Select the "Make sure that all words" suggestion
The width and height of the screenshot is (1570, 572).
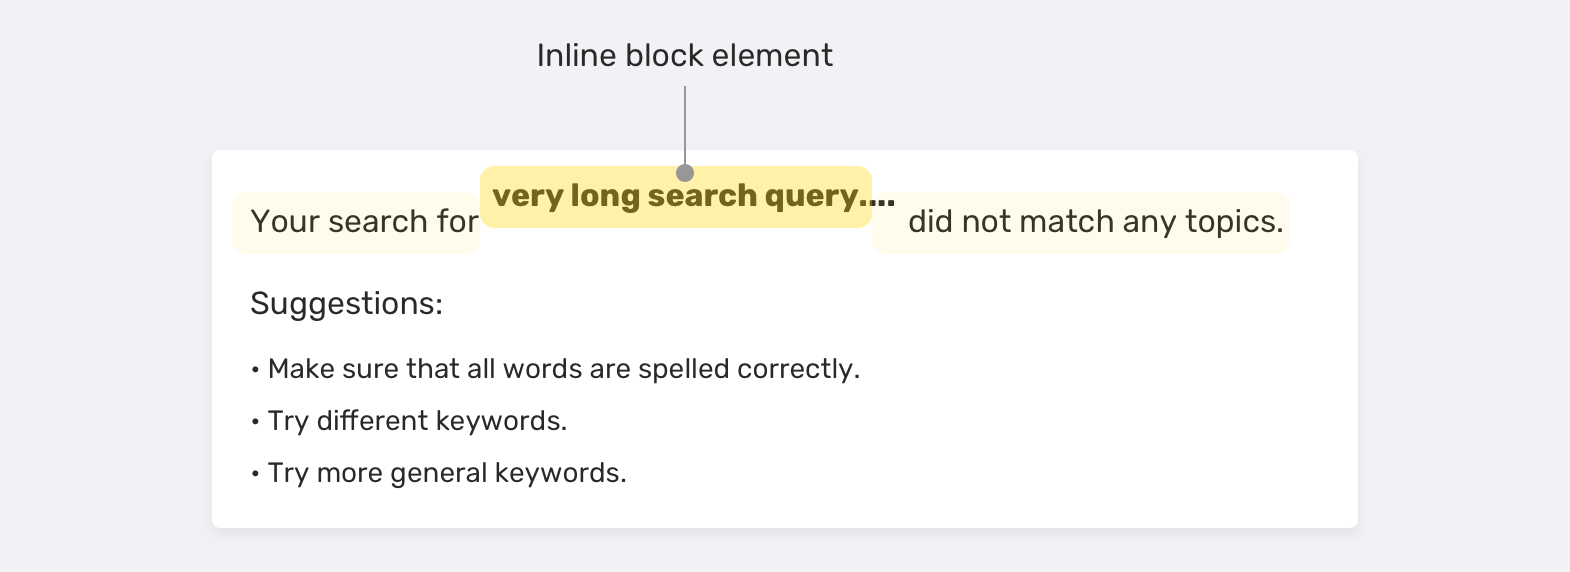click(563, 369)
